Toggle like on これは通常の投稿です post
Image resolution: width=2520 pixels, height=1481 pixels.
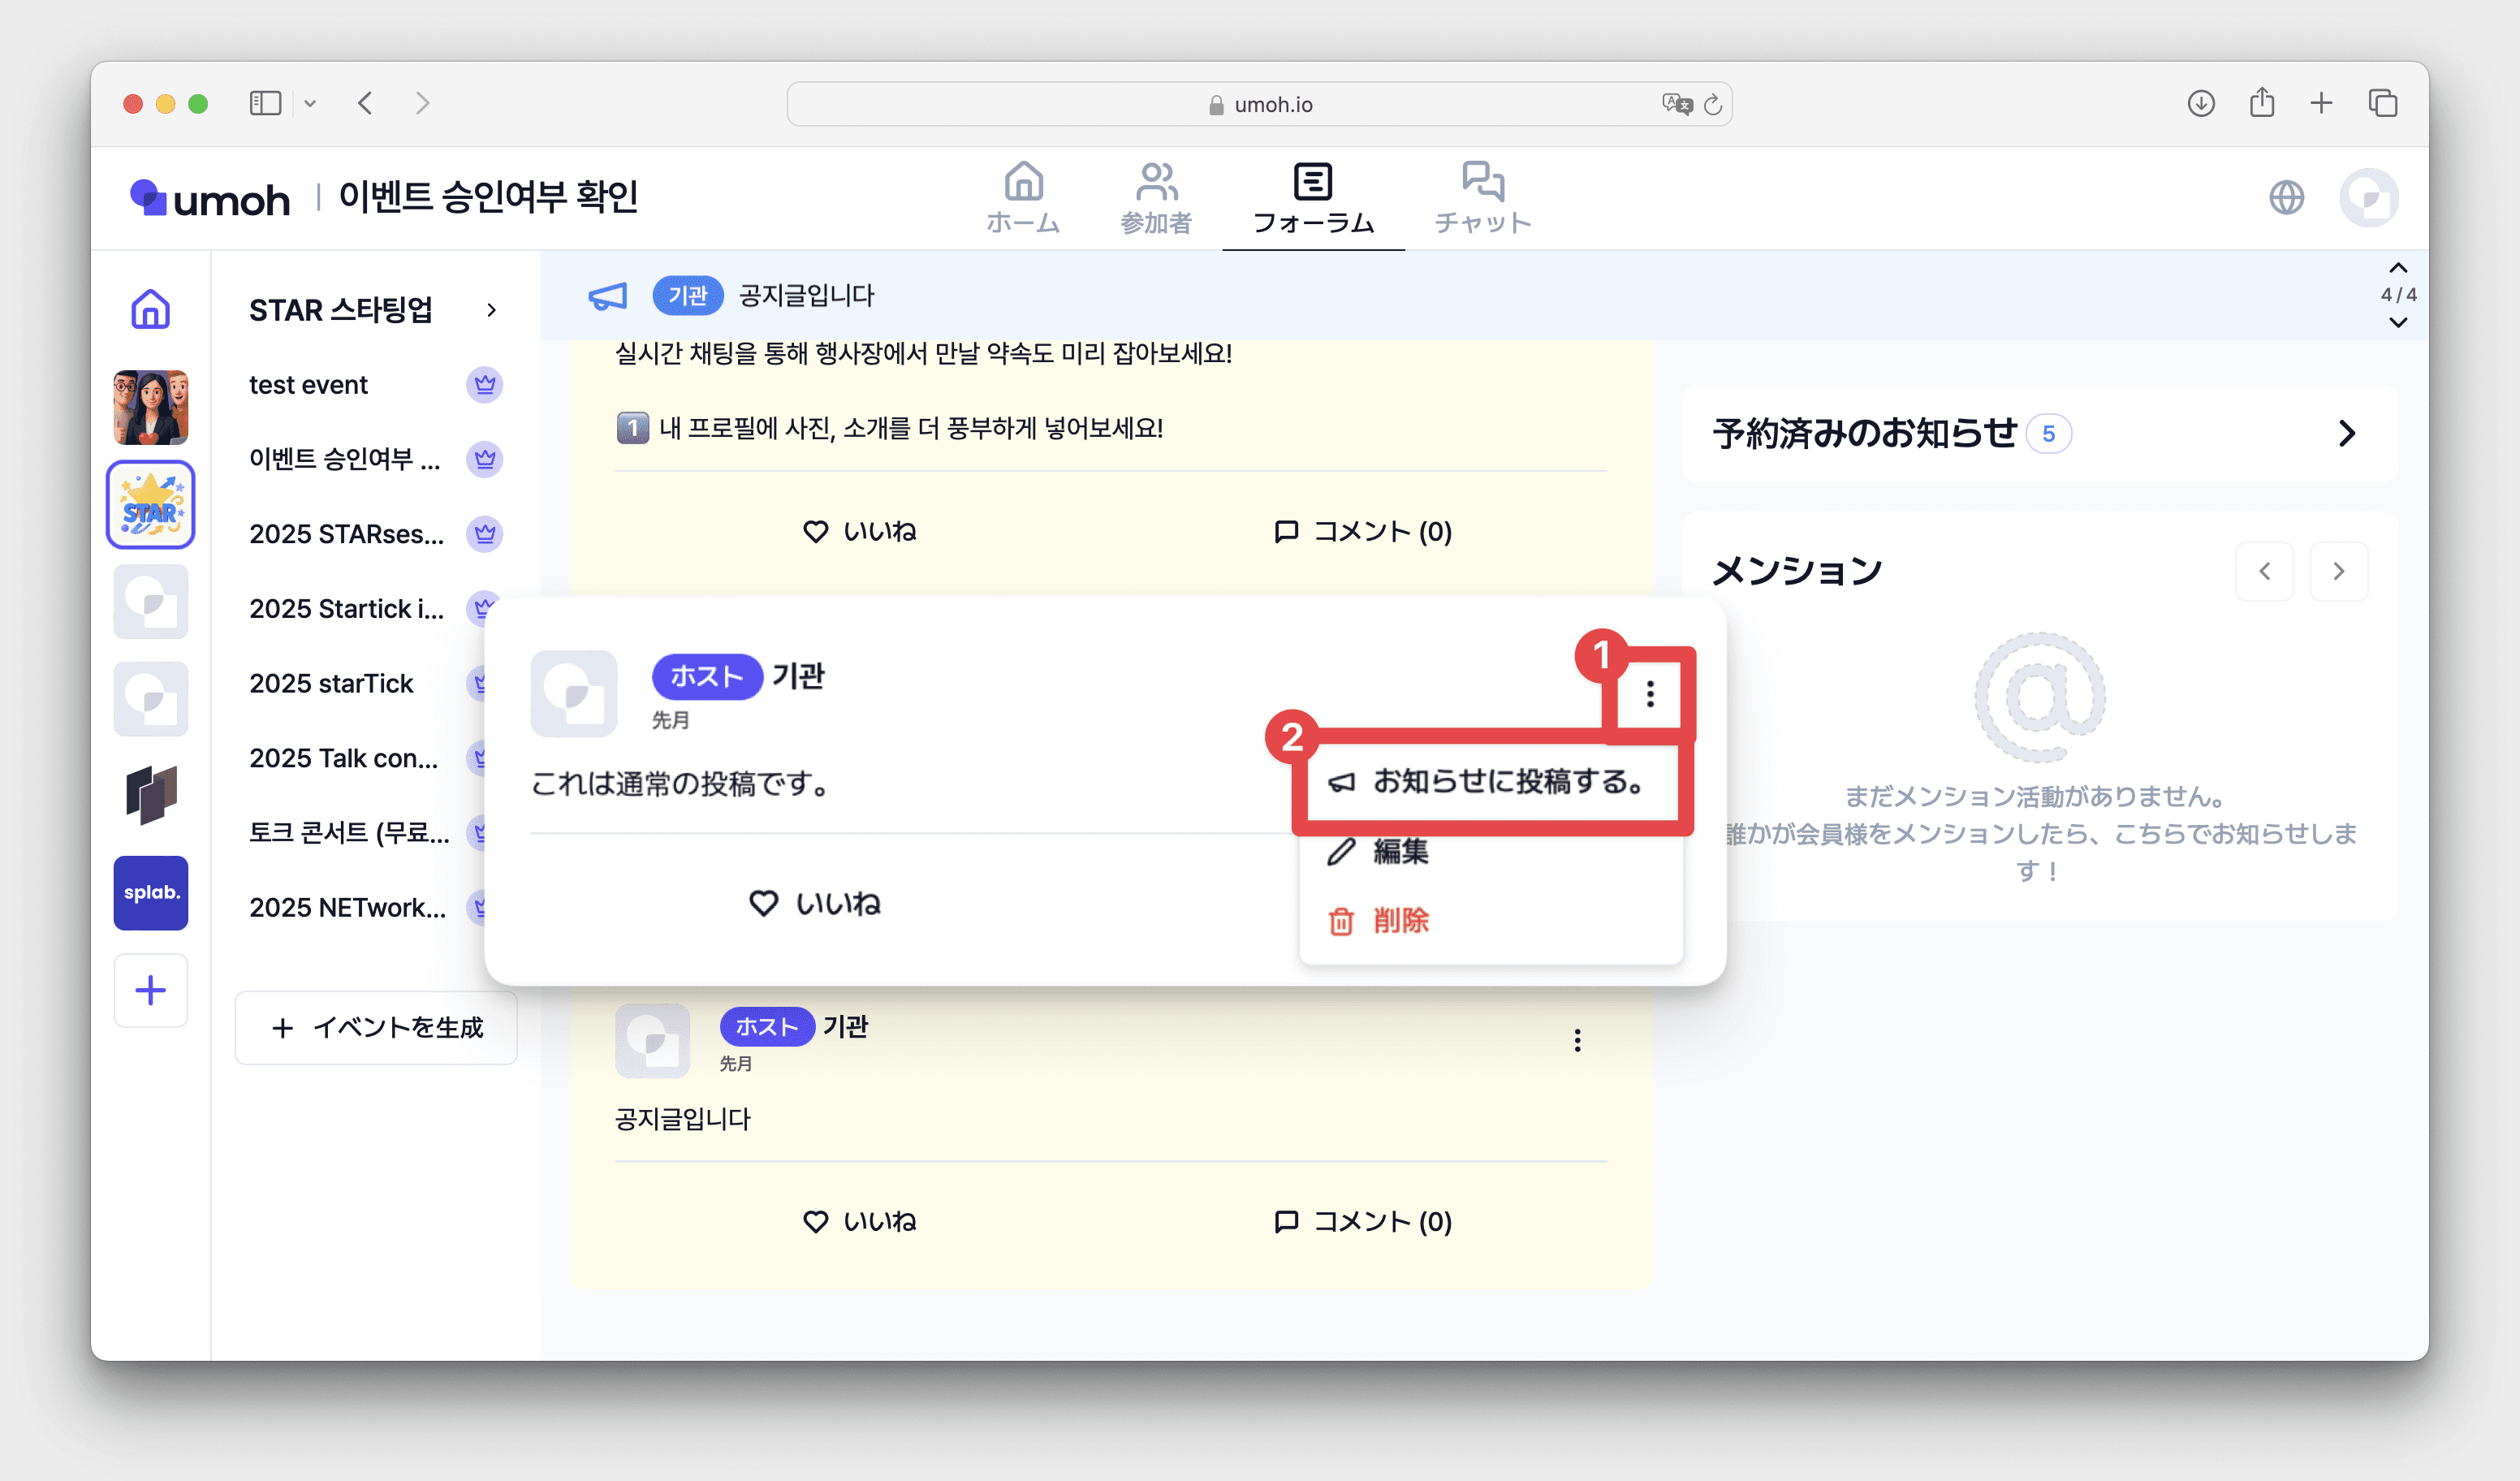click(815, 903)
